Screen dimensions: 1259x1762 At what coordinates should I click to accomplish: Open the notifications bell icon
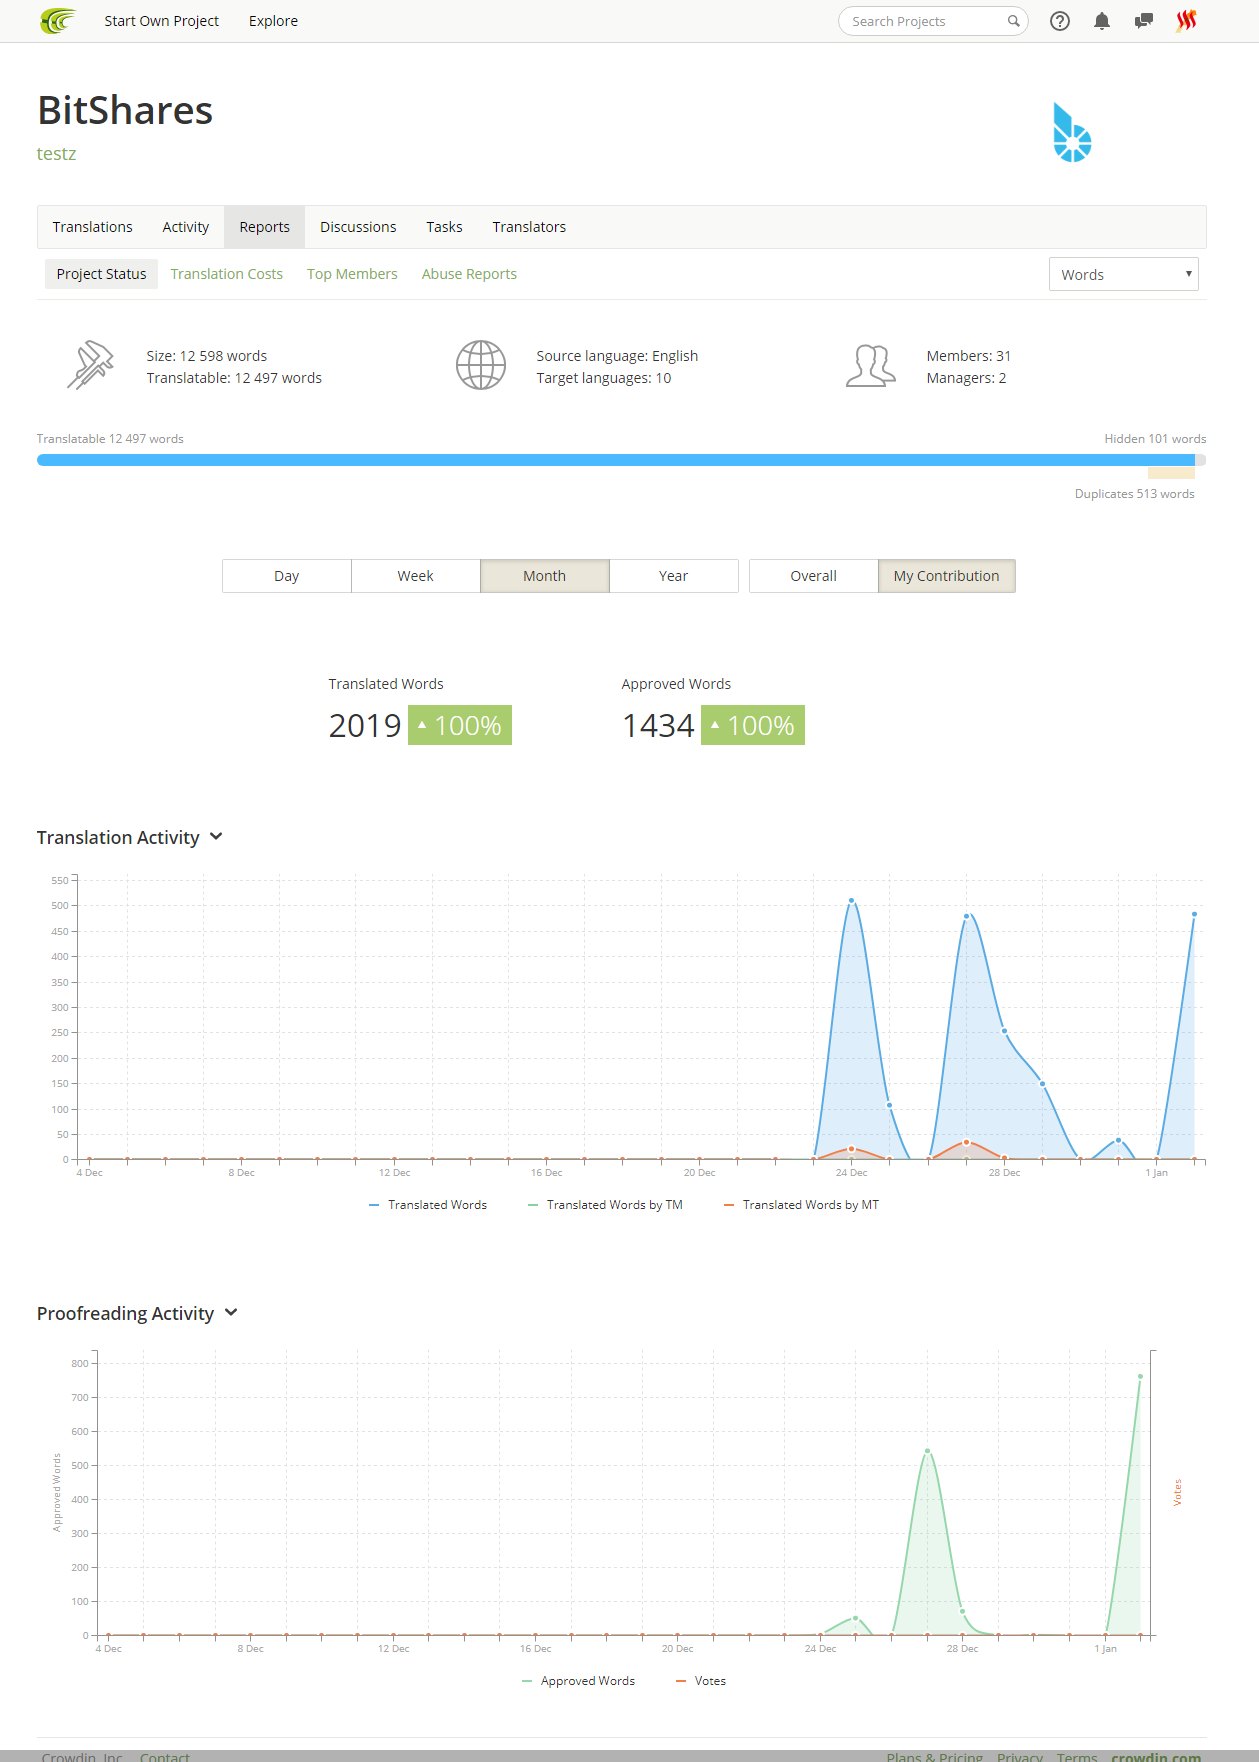pyautogui.click(x=1102, y=21)
